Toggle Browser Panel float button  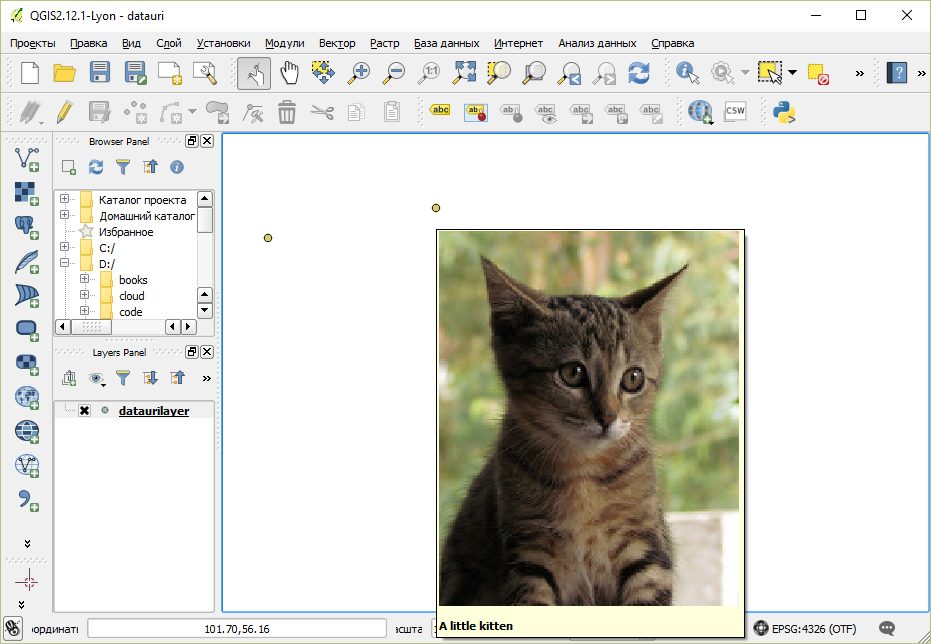(192, 142)
